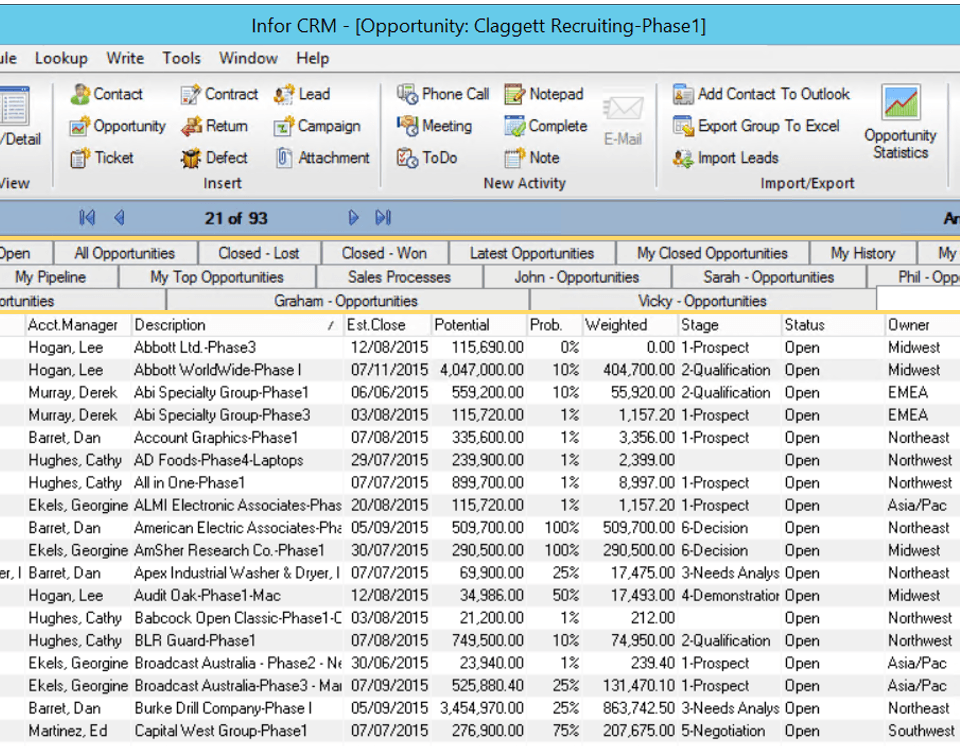Sort by Stage column header

click(730, 325)
